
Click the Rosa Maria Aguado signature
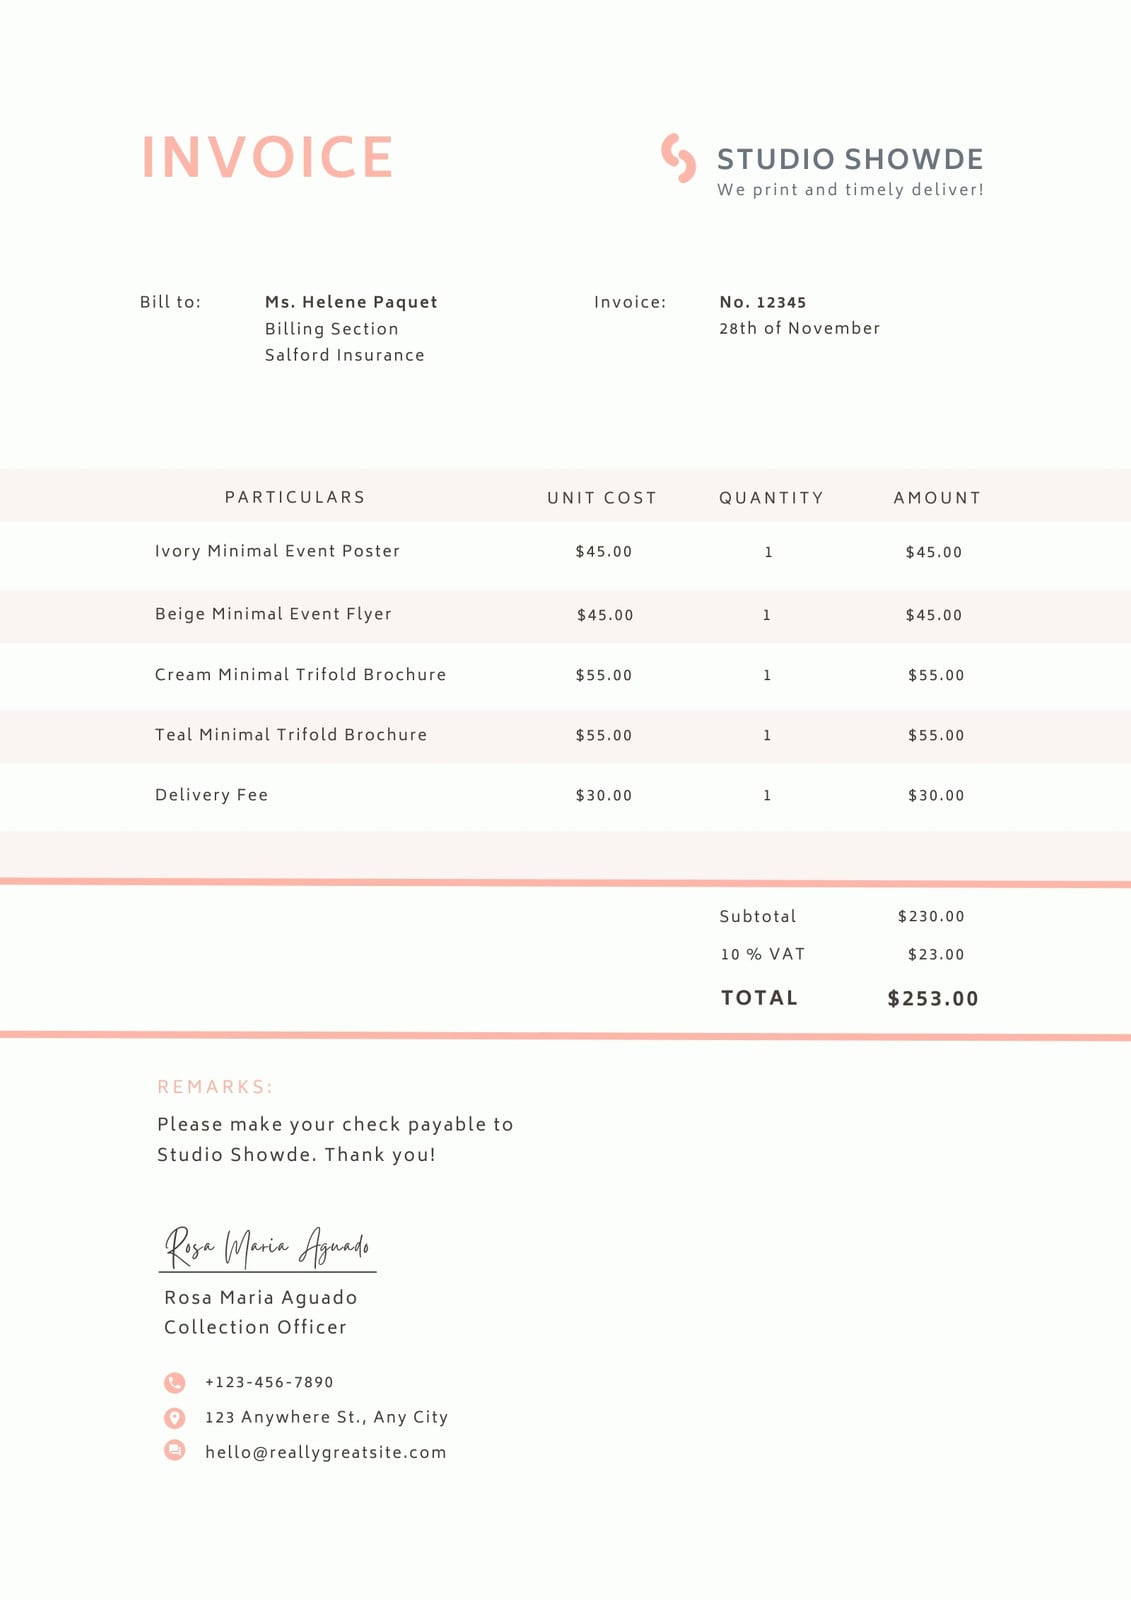[x=267, y=1247]
